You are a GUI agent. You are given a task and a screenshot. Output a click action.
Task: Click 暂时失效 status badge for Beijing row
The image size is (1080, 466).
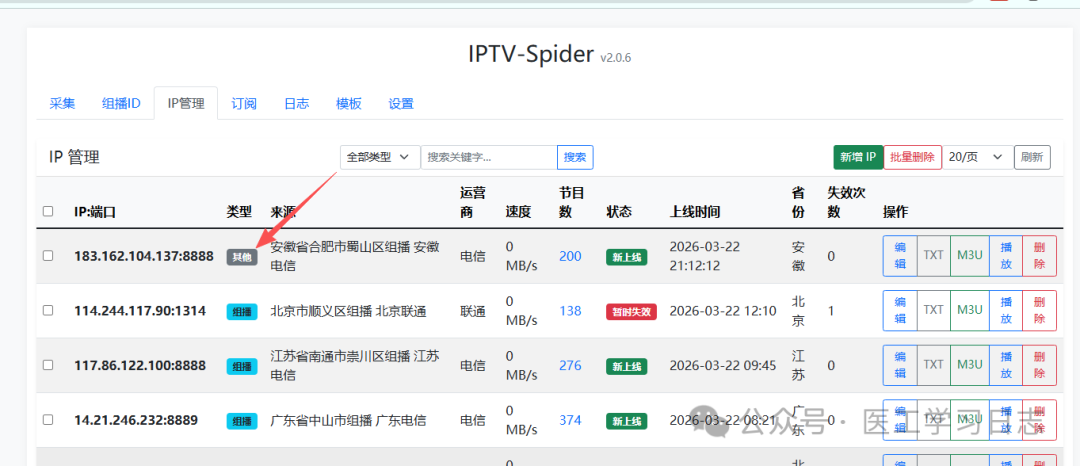click(x=631, y=311)
